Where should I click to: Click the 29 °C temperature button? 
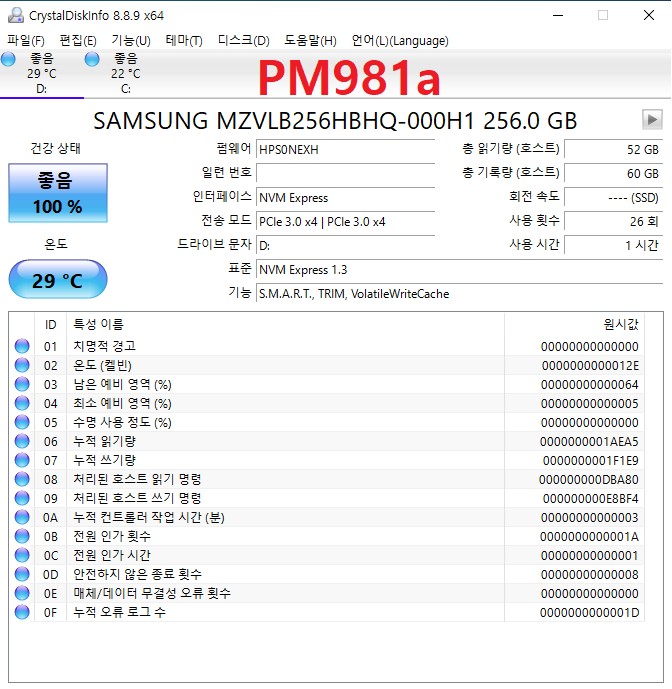(58, 279)
